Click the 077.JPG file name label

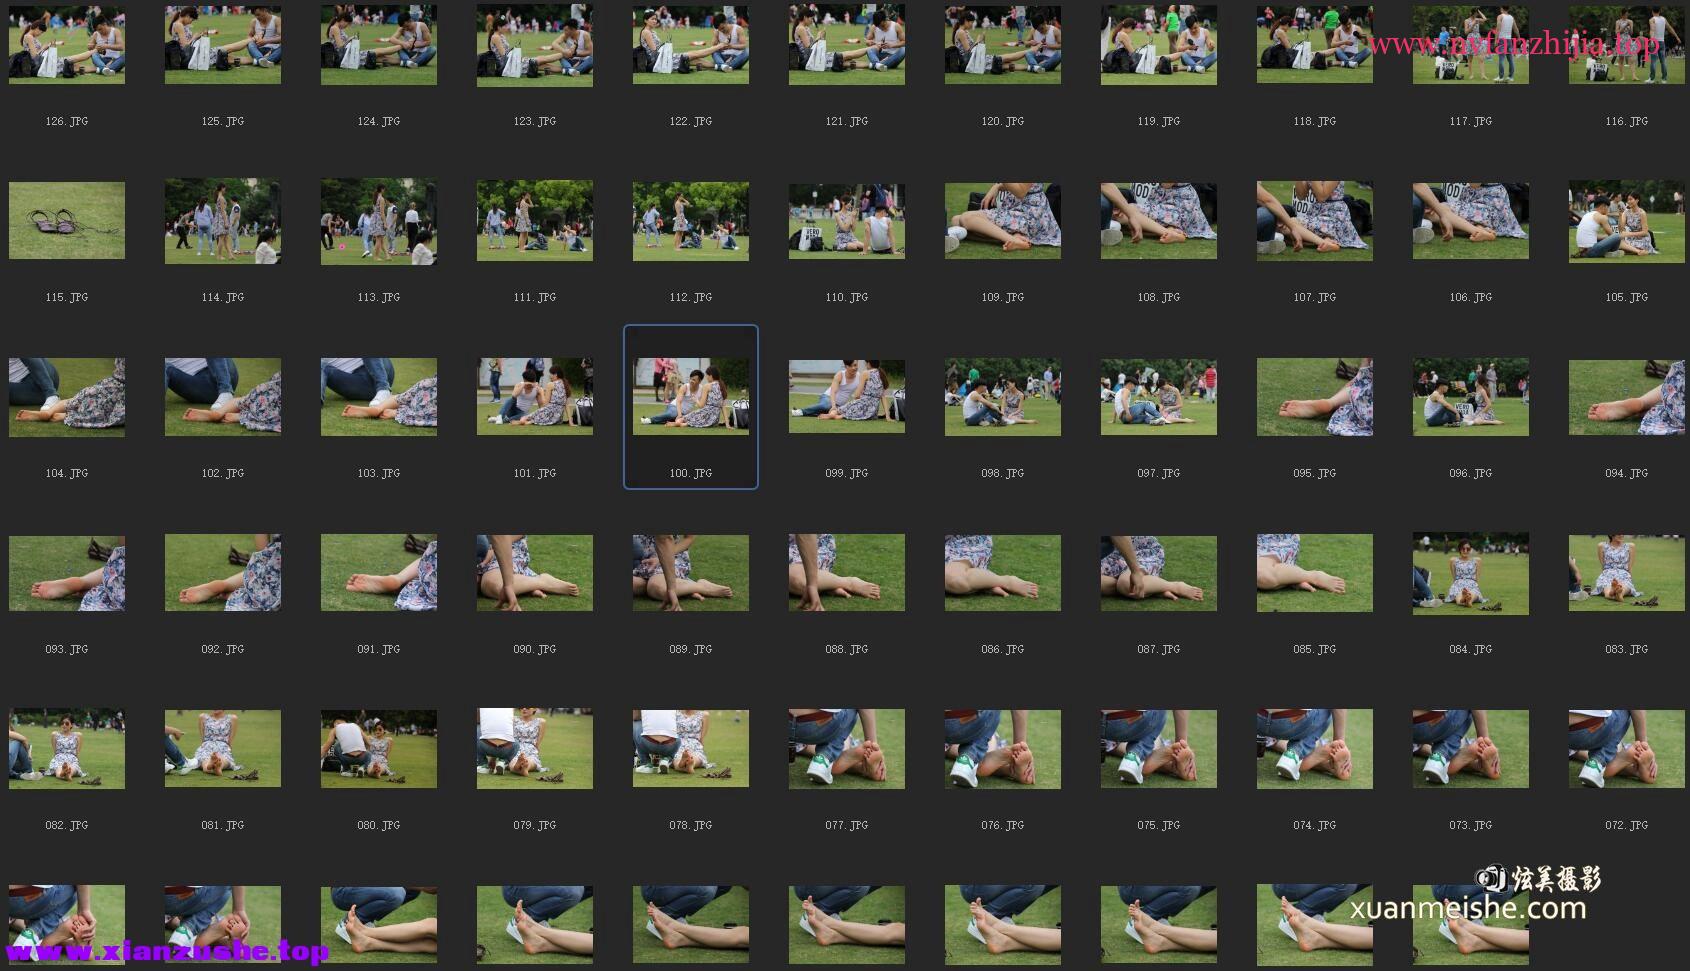click(847, 825)
